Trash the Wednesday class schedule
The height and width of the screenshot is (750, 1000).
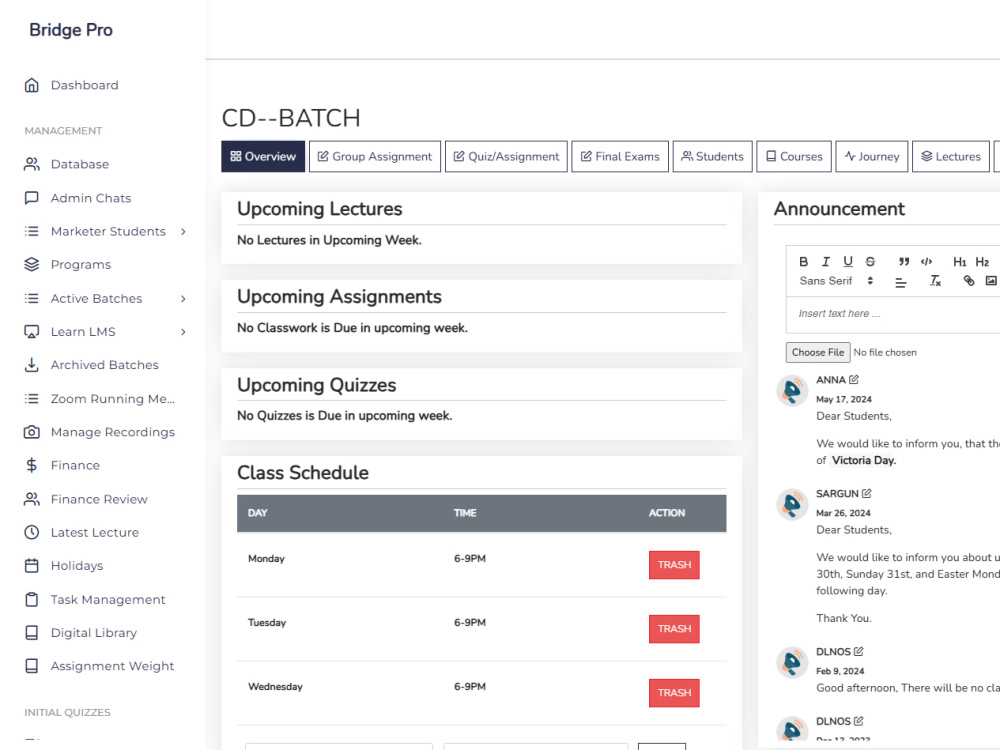674,693
